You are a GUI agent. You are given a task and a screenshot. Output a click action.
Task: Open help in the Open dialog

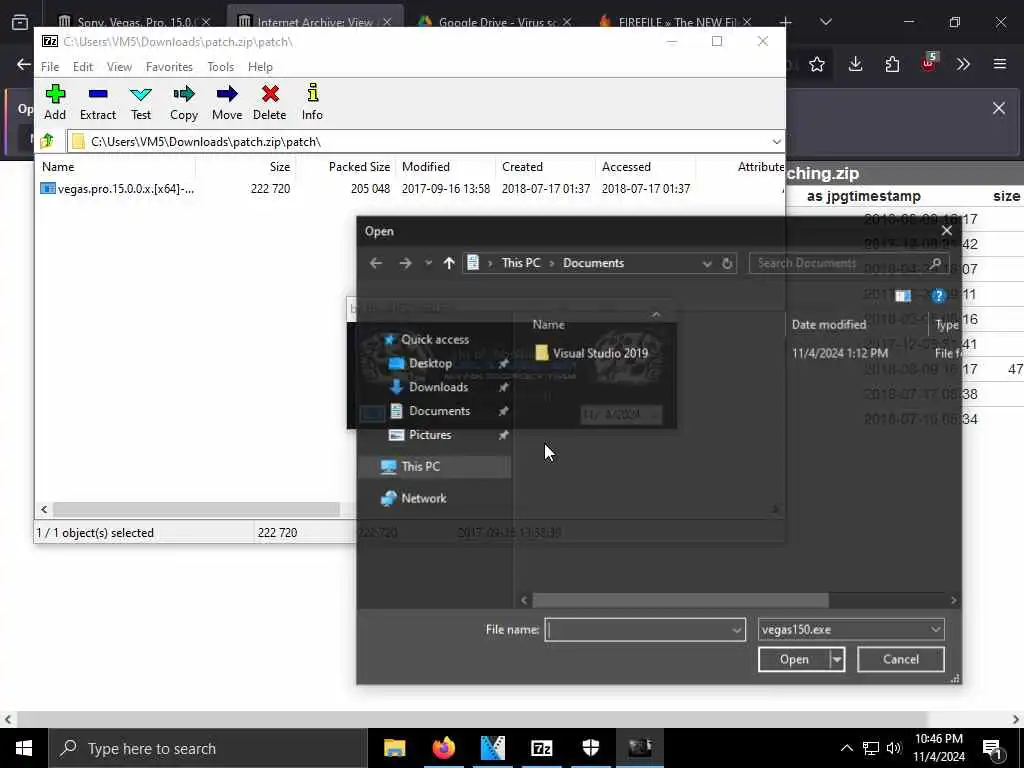[938, 296]
